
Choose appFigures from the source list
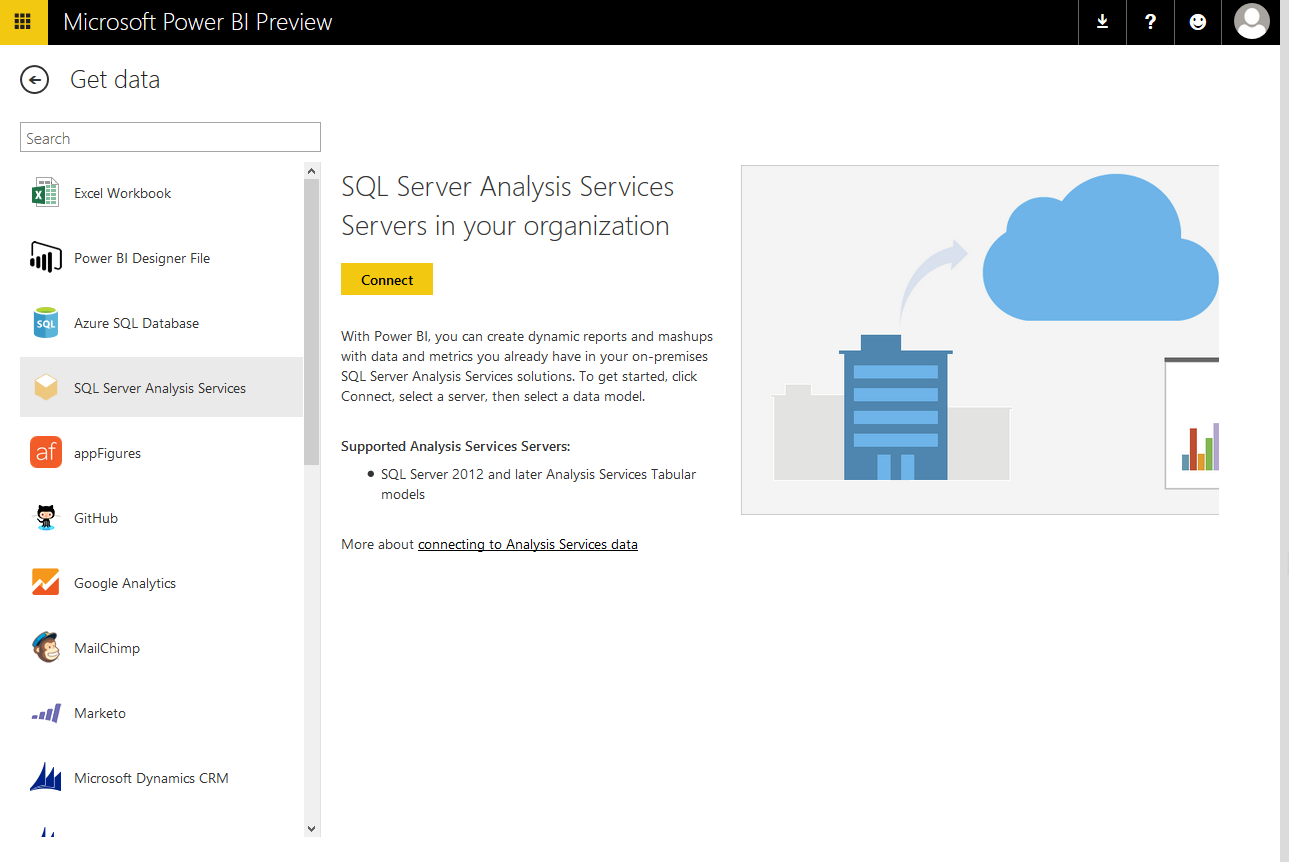[x=161, y=453]
